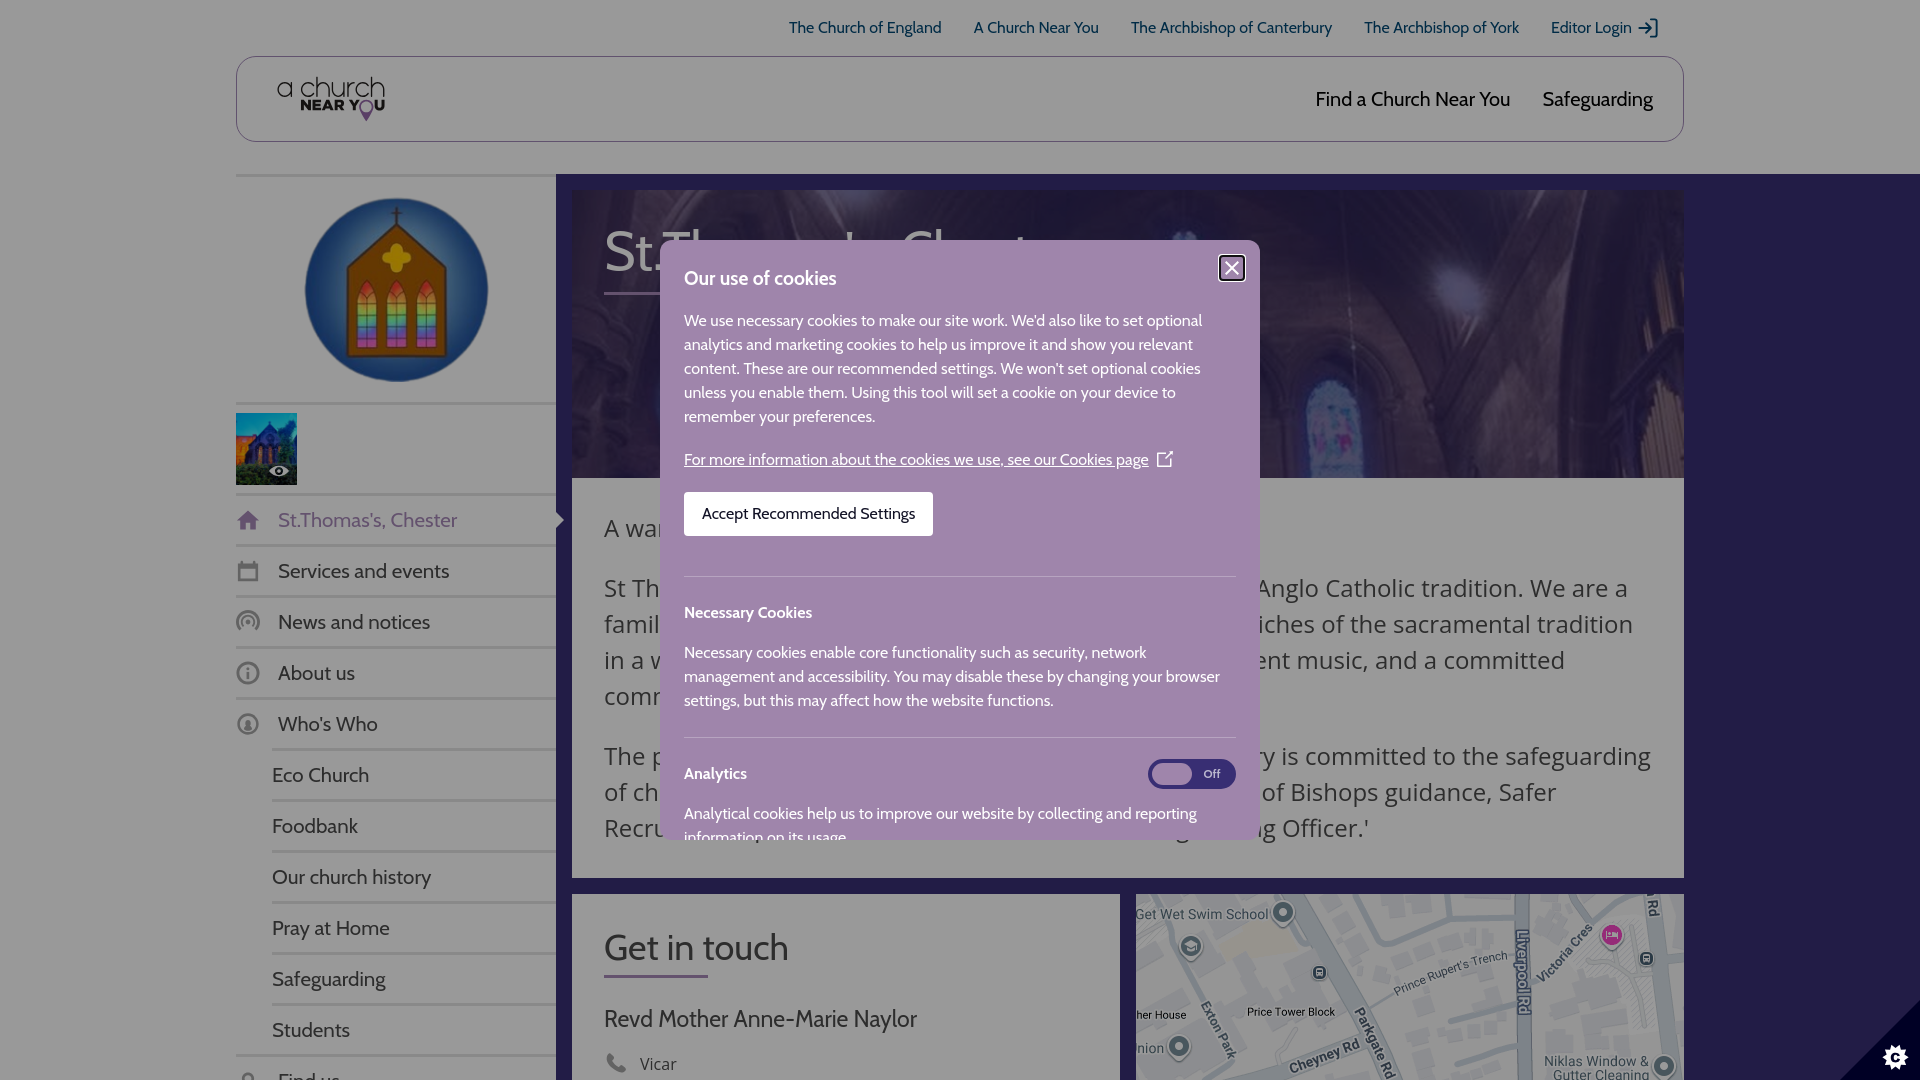Click the home icon in sidebar
The image size is (1920, 1080).
click(248, 520)
